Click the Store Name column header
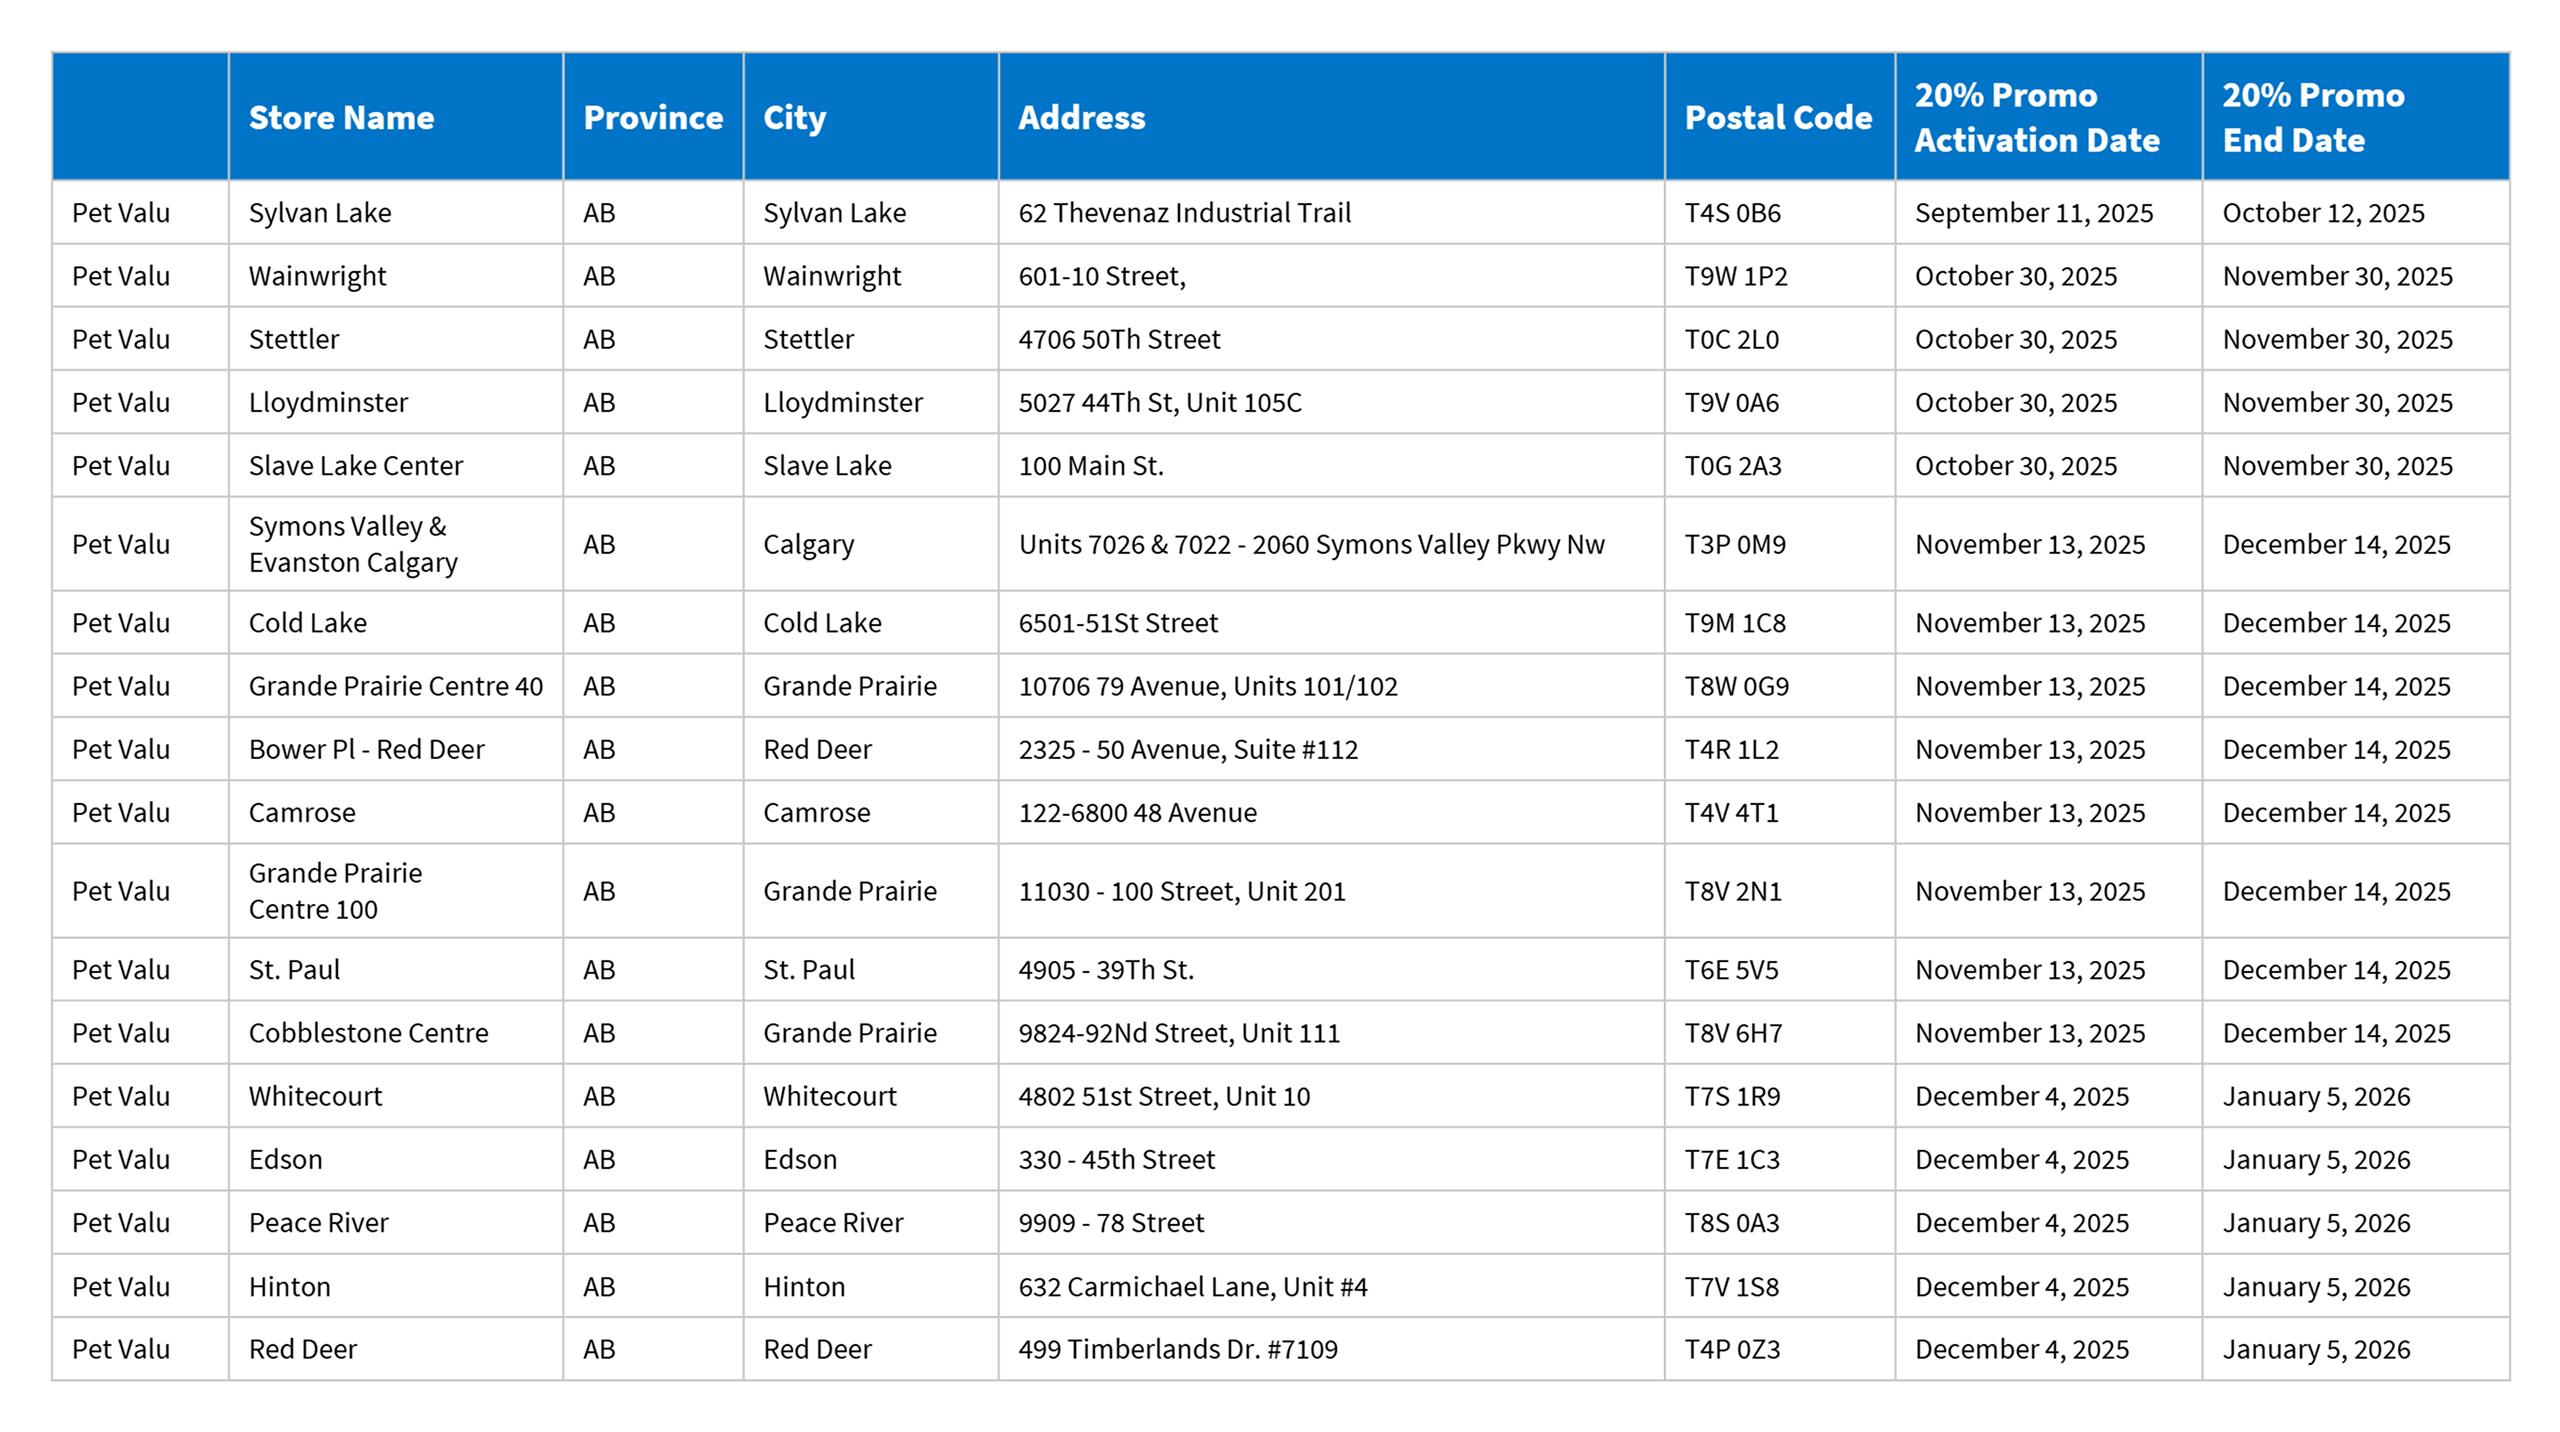2560x1432 pixels. pyautogui.click(x=341, y=118)
